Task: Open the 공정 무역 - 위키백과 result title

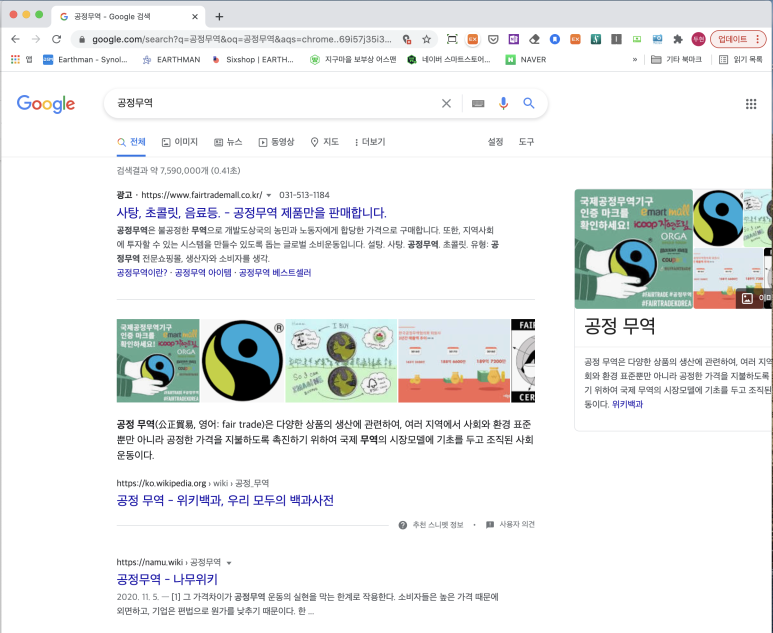Action: tap(225, 500)
